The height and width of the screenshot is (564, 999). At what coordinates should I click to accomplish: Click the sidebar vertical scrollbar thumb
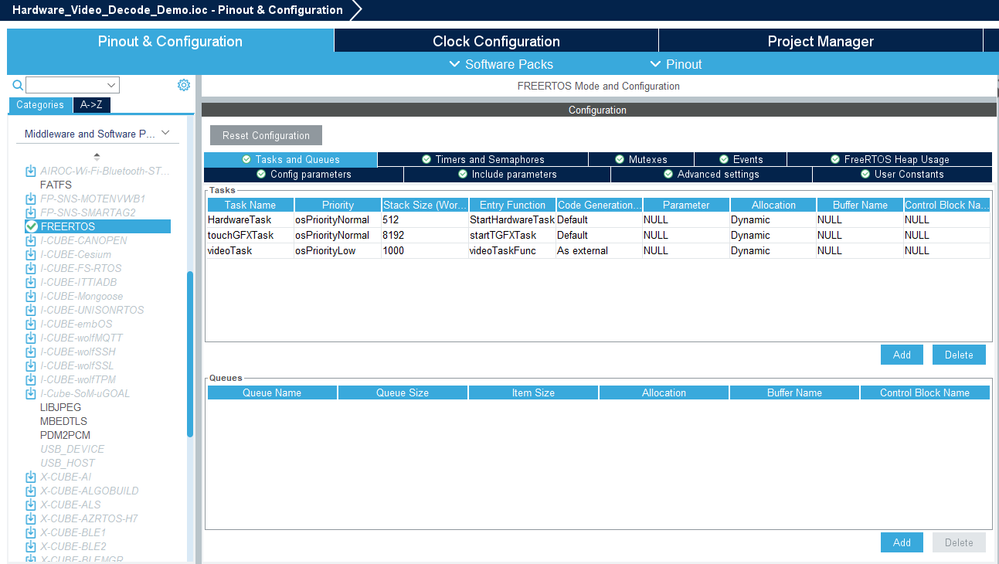click(190, 354)
